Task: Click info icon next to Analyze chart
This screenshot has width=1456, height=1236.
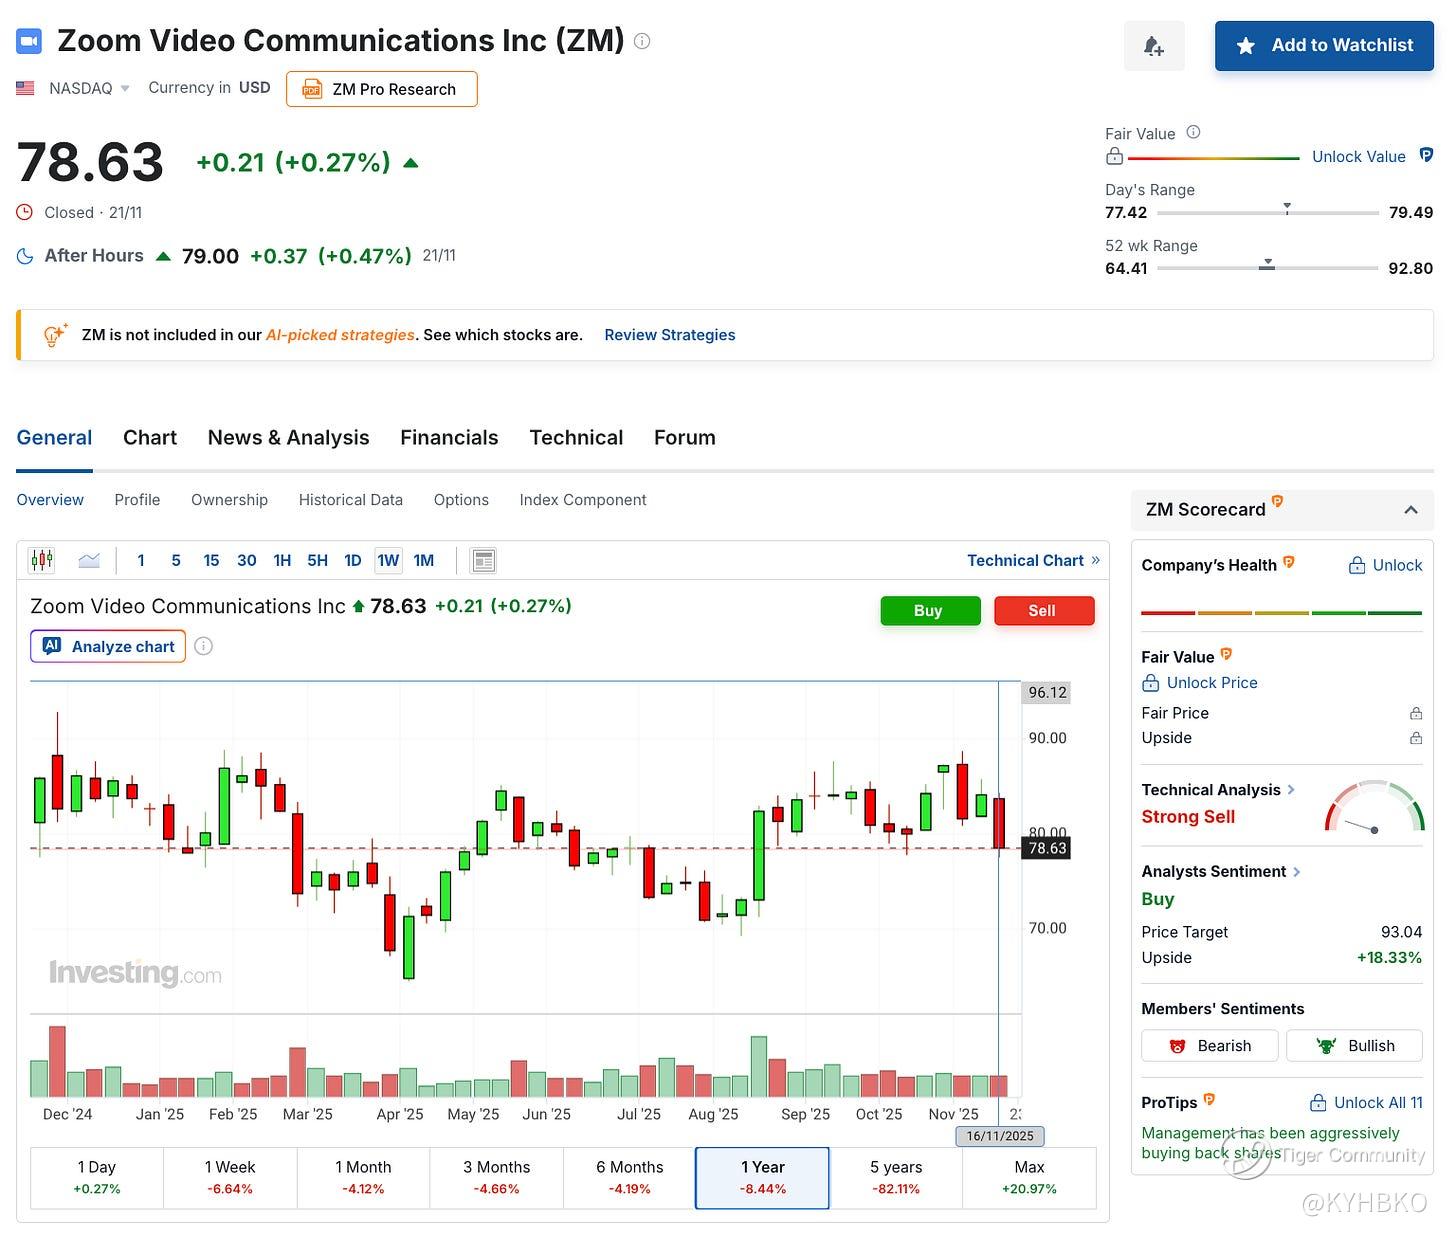Action: click(203, 646)
